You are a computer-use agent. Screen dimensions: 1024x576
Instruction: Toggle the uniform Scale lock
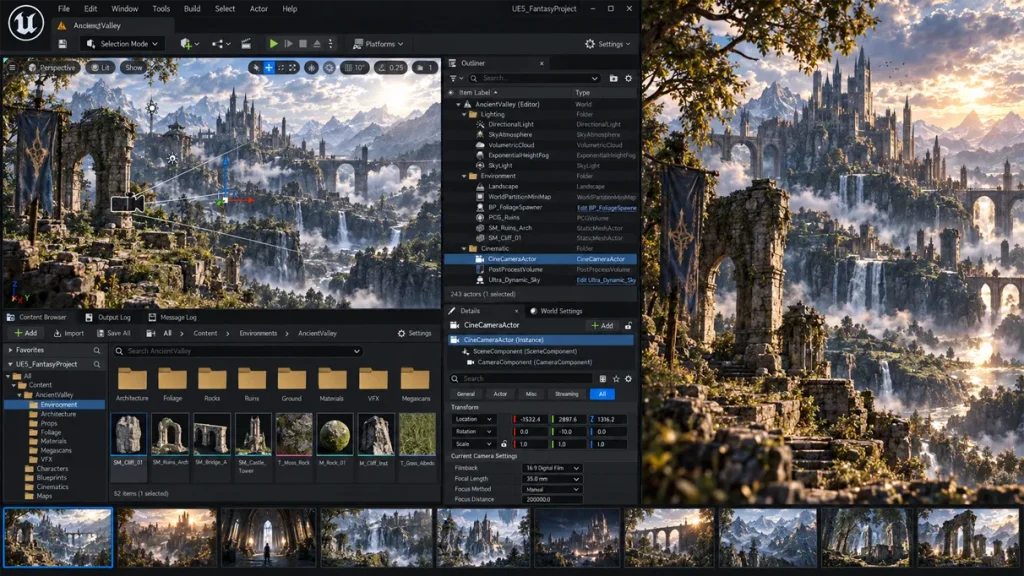tap(504, 444)
